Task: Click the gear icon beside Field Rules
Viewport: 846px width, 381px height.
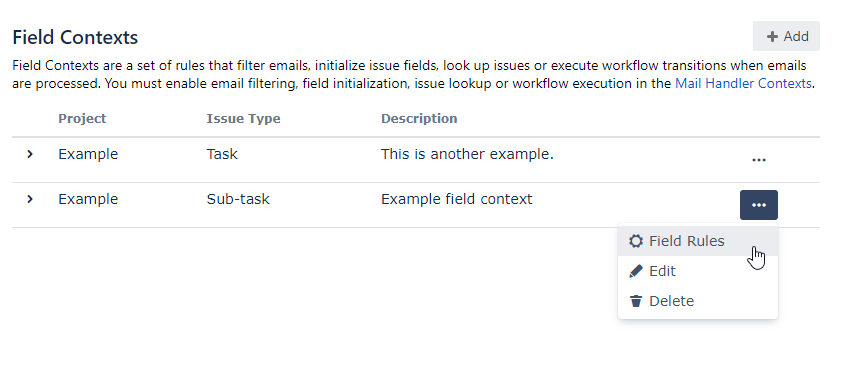Action: (636, 241)
